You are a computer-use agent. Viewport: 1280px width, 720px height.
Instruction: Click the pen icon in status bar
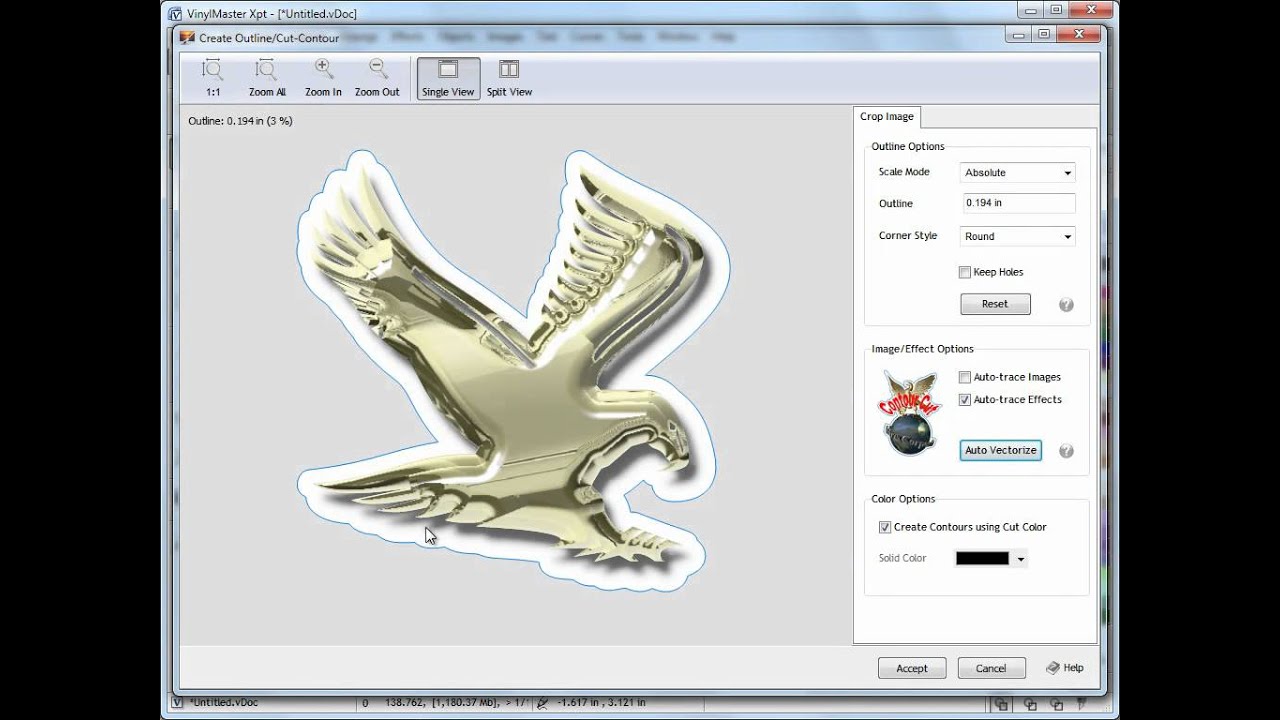[x=543, y=703]
